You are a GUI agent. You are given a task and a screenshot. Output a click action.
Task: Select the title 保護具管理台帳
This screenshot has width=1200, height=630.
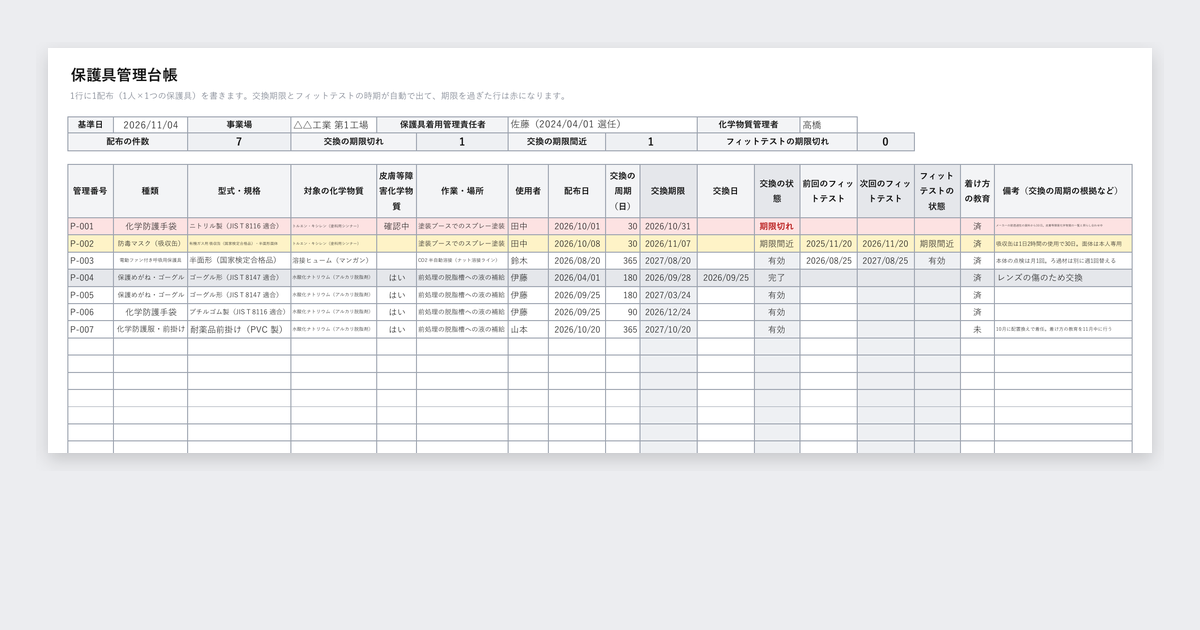tap(125, 75)
